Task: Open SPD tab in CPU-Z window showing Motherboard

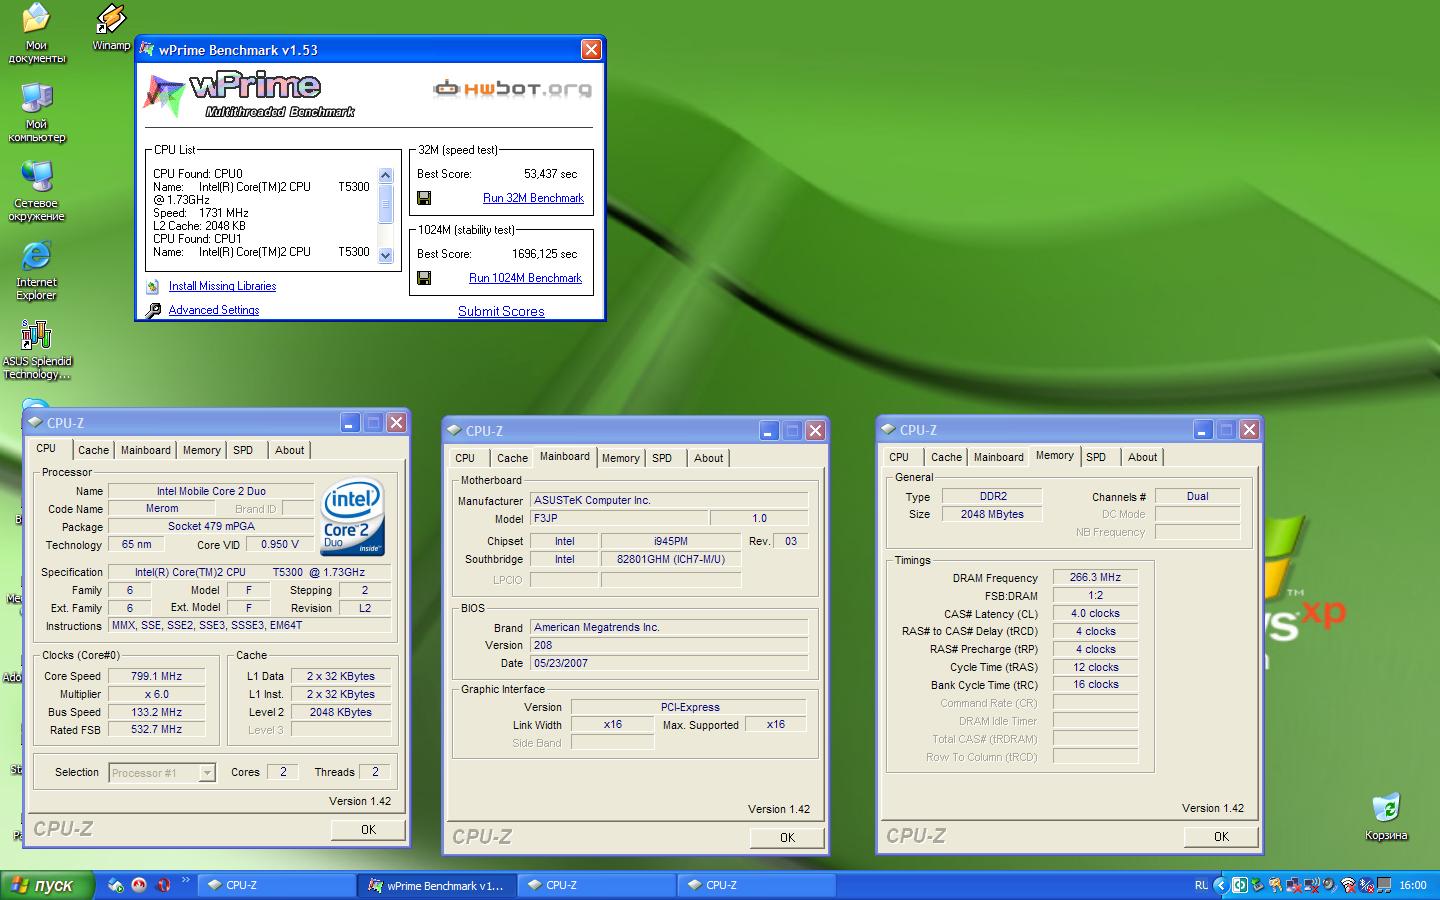Action: point(662,458)
